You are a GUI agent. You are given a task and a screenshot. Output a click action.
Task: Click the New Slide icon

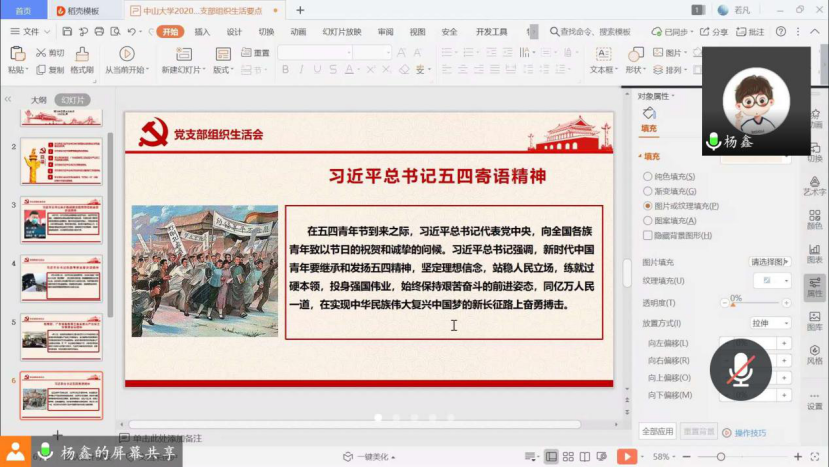pos(184,54)
